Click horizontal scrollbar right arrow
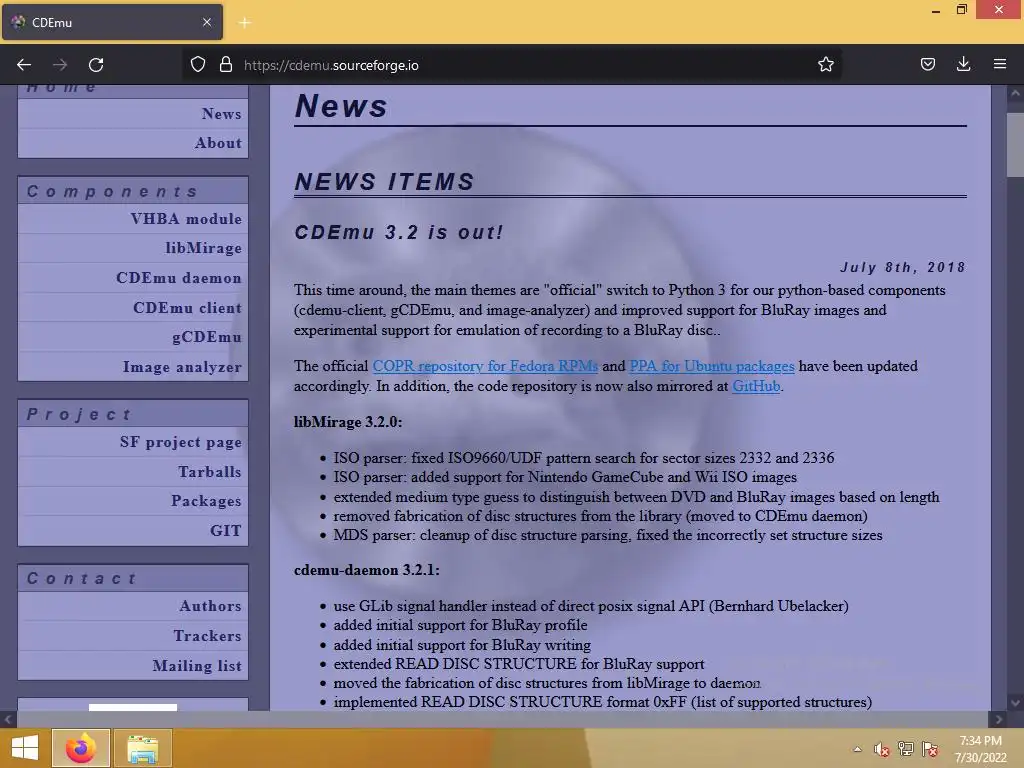The image size is (1024, 768). point(999,719)
